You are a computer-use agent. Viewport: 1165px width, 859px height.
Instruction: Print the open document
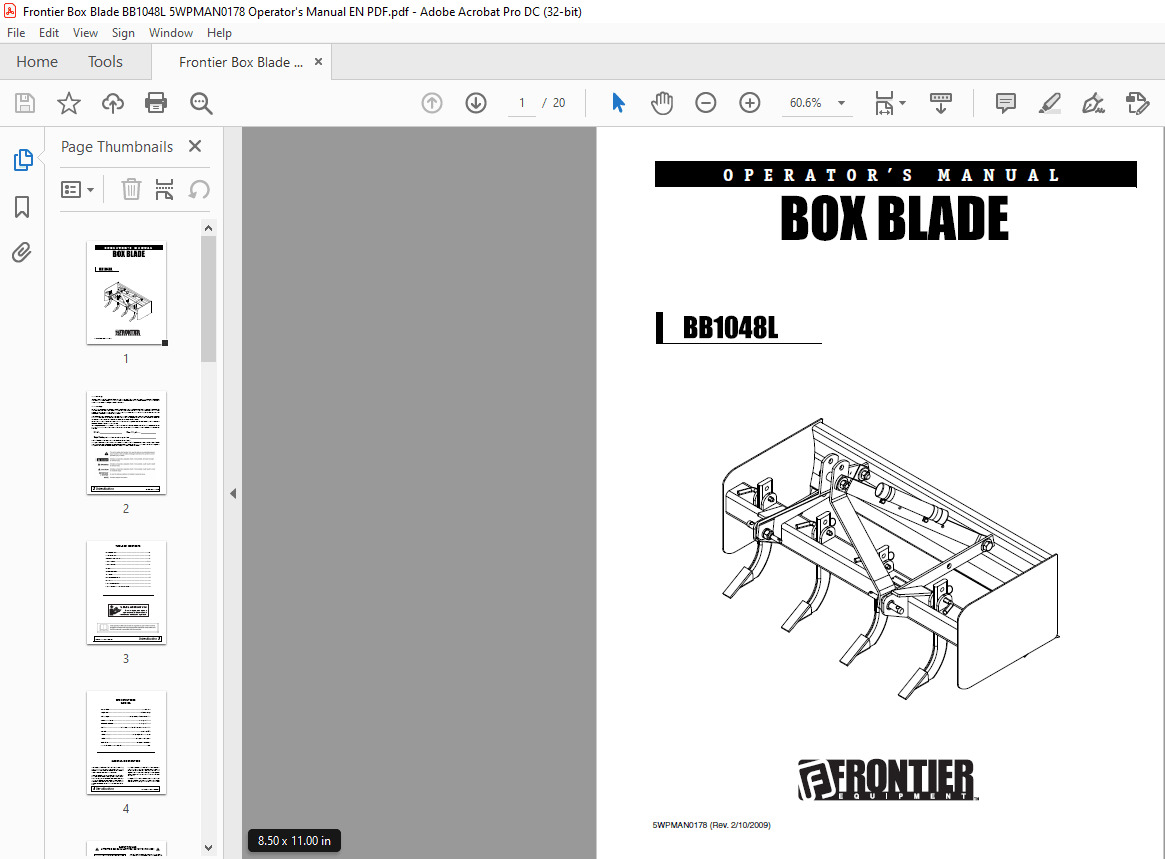[156, 102]
